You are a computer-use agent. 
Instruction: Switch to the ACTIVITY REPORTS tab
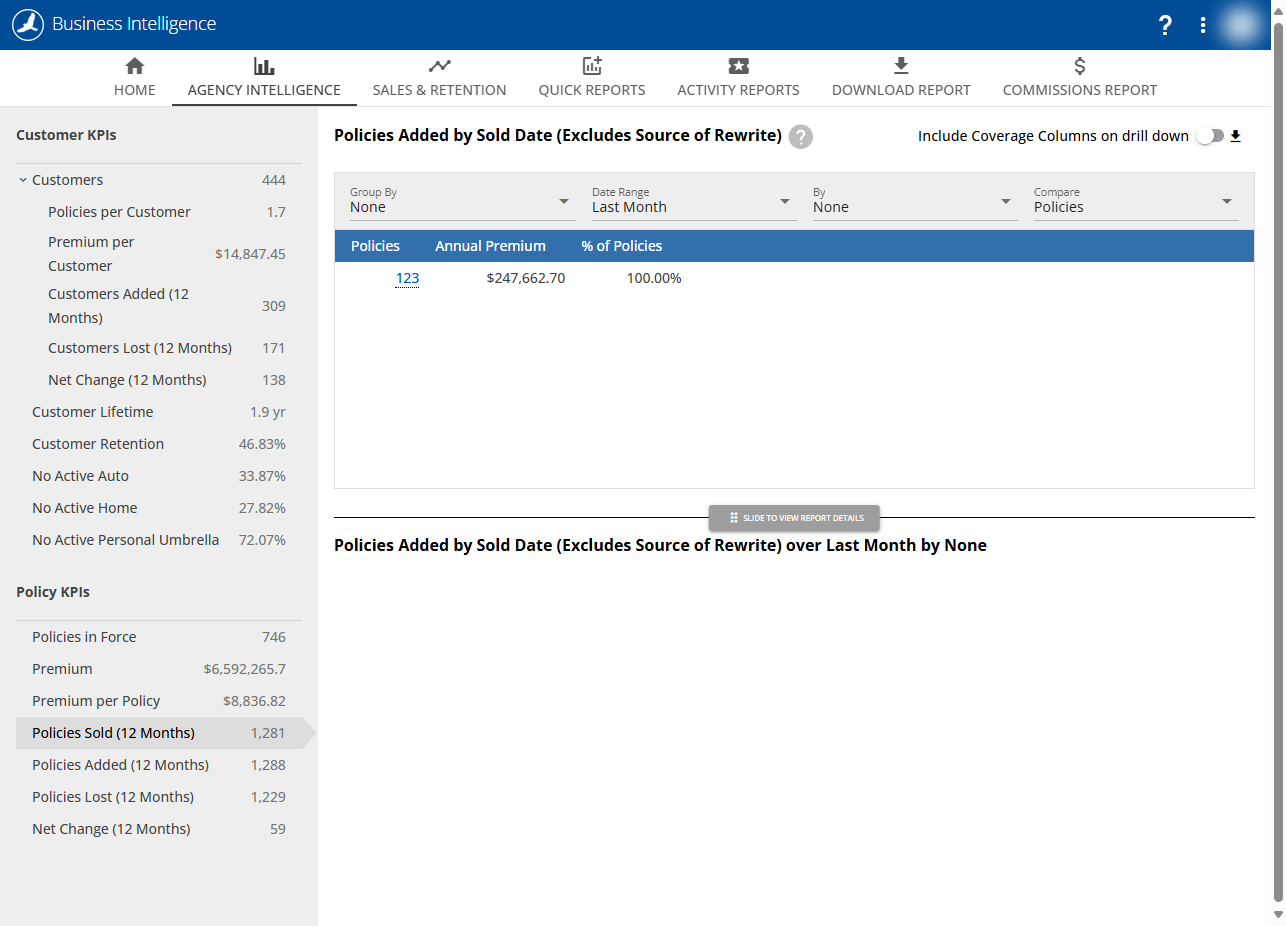(x=738, y=78)
